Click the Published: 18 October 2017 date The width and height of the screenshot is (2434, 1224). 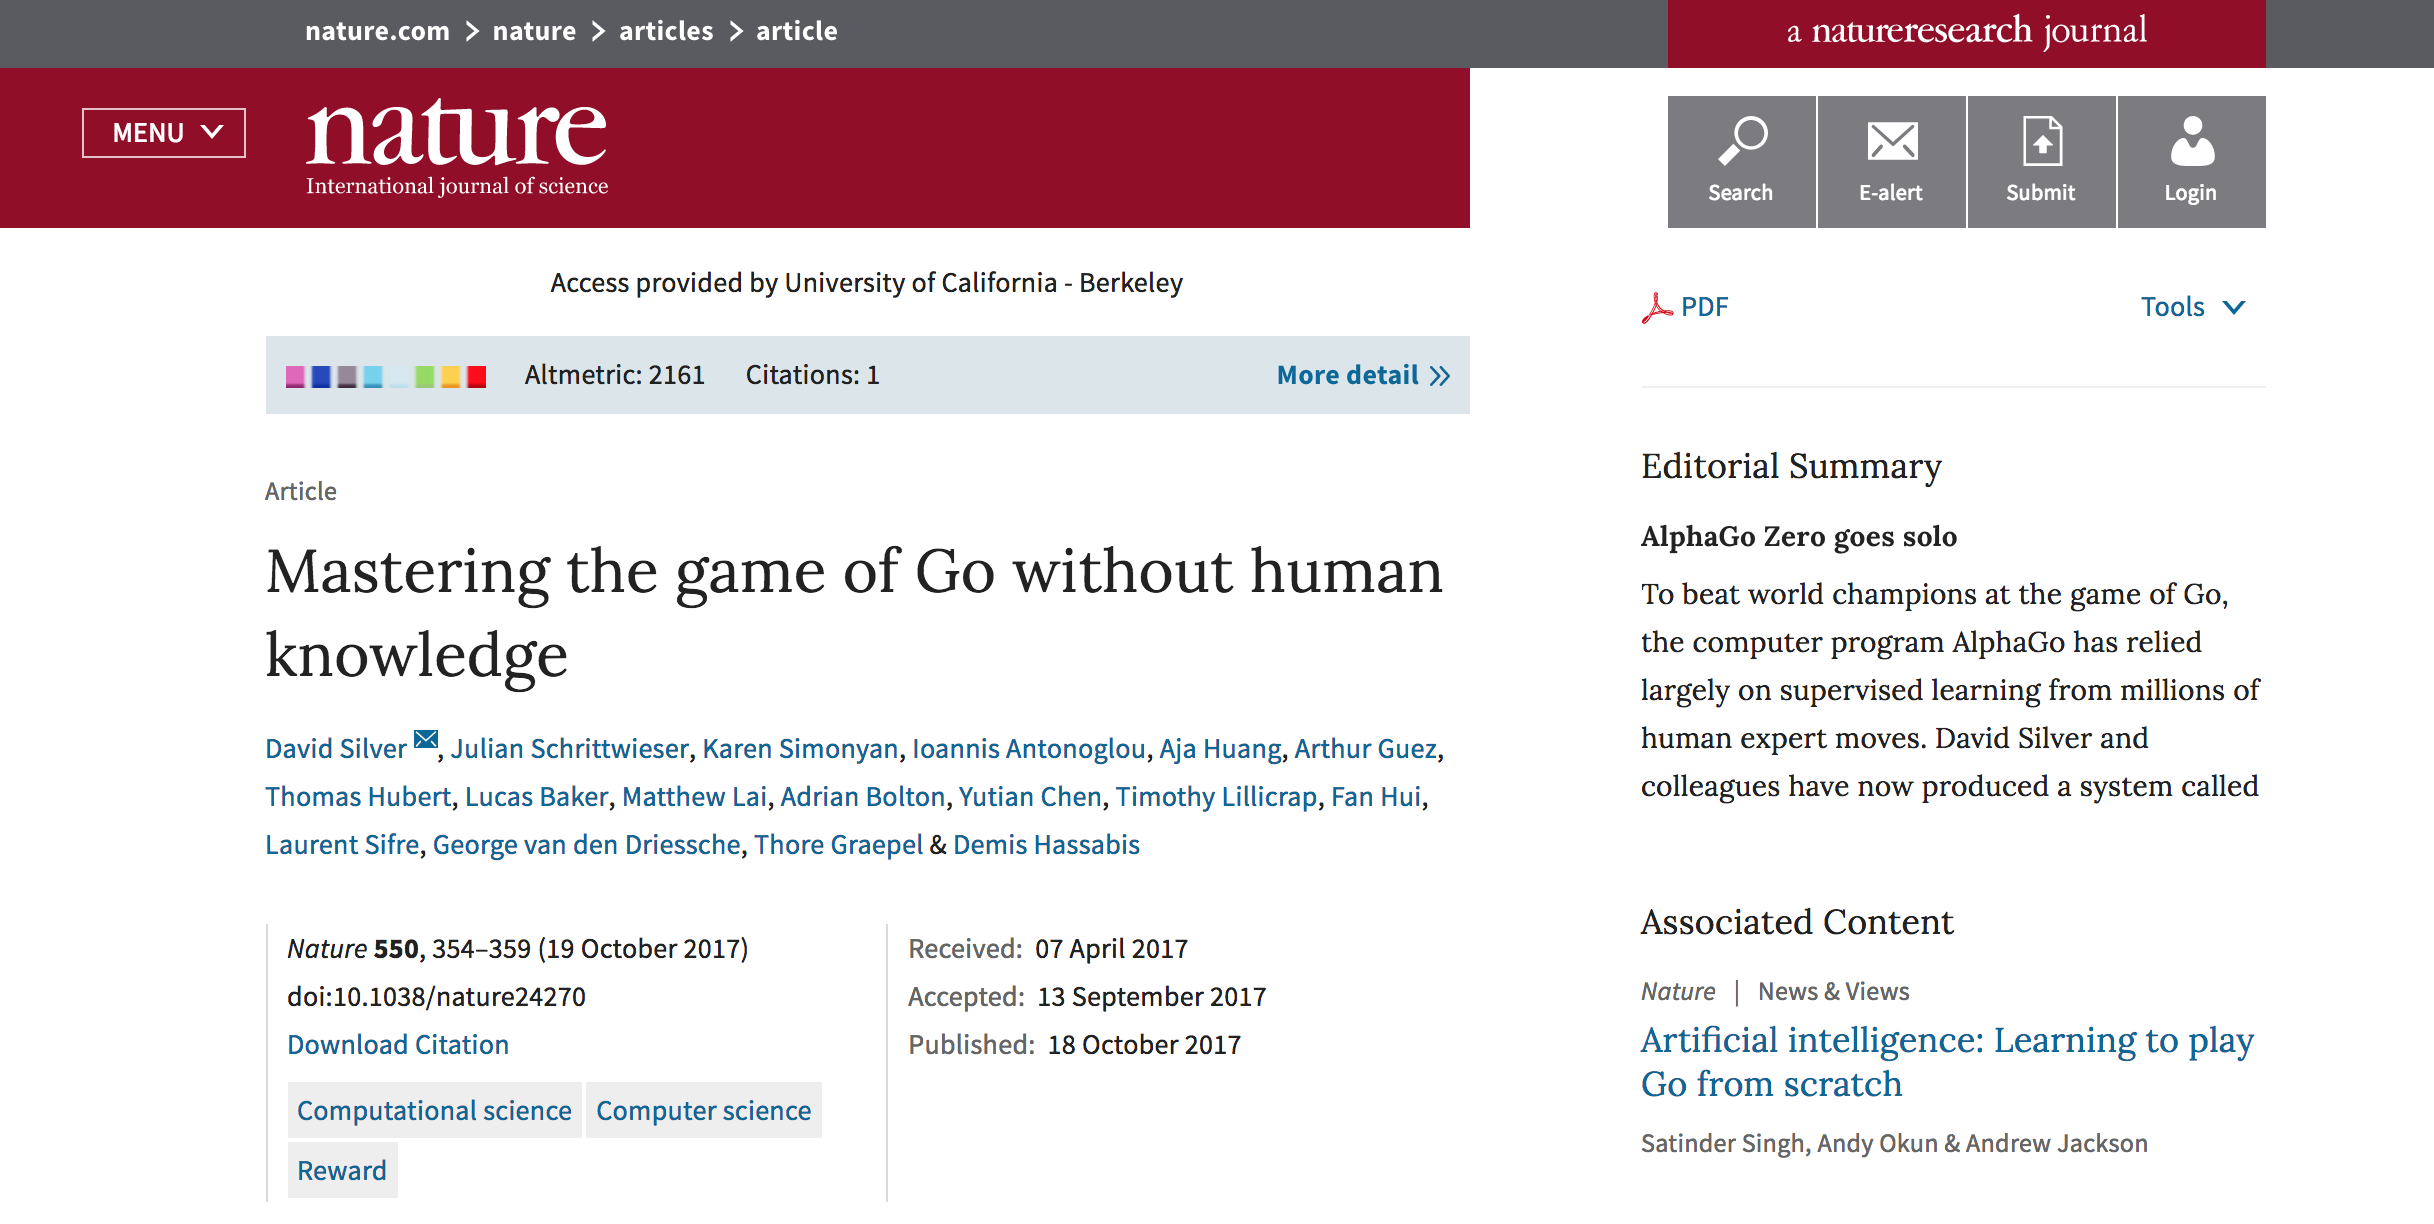tap(1075, 1045)
